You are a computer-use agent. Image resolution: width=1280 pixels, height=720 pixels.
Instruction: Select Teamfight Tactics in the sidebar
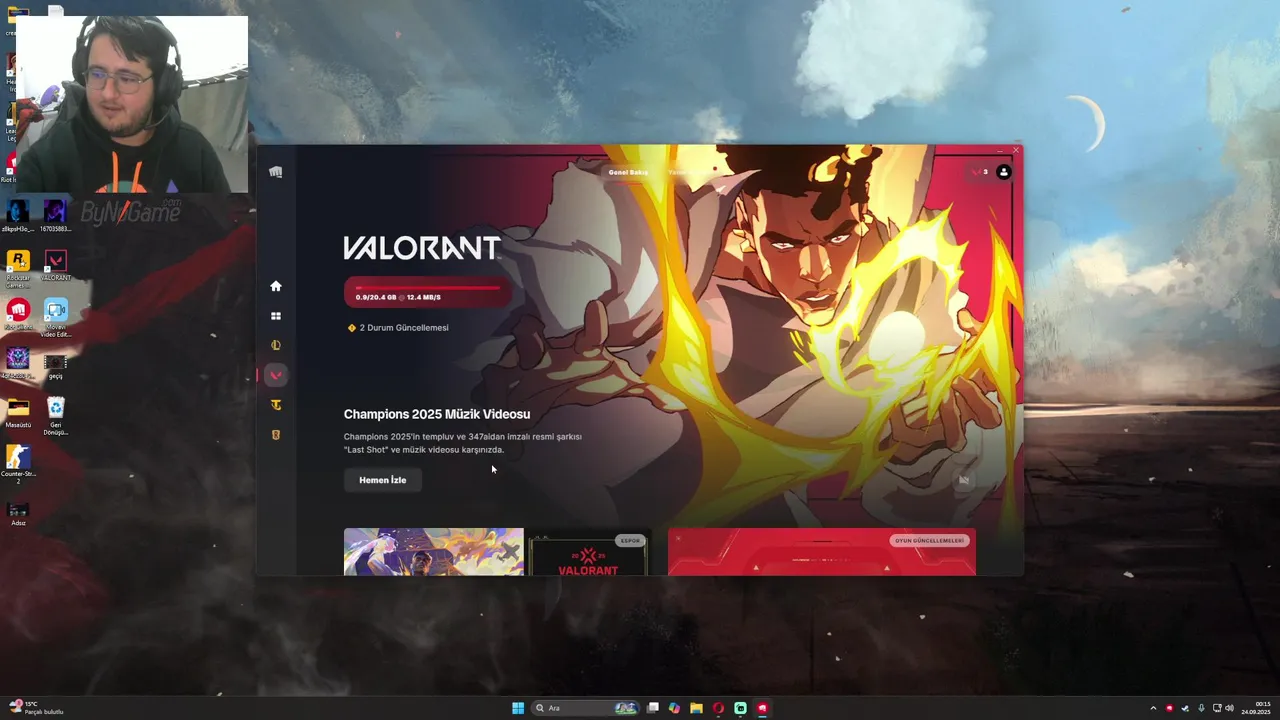(x=276, y=405)
